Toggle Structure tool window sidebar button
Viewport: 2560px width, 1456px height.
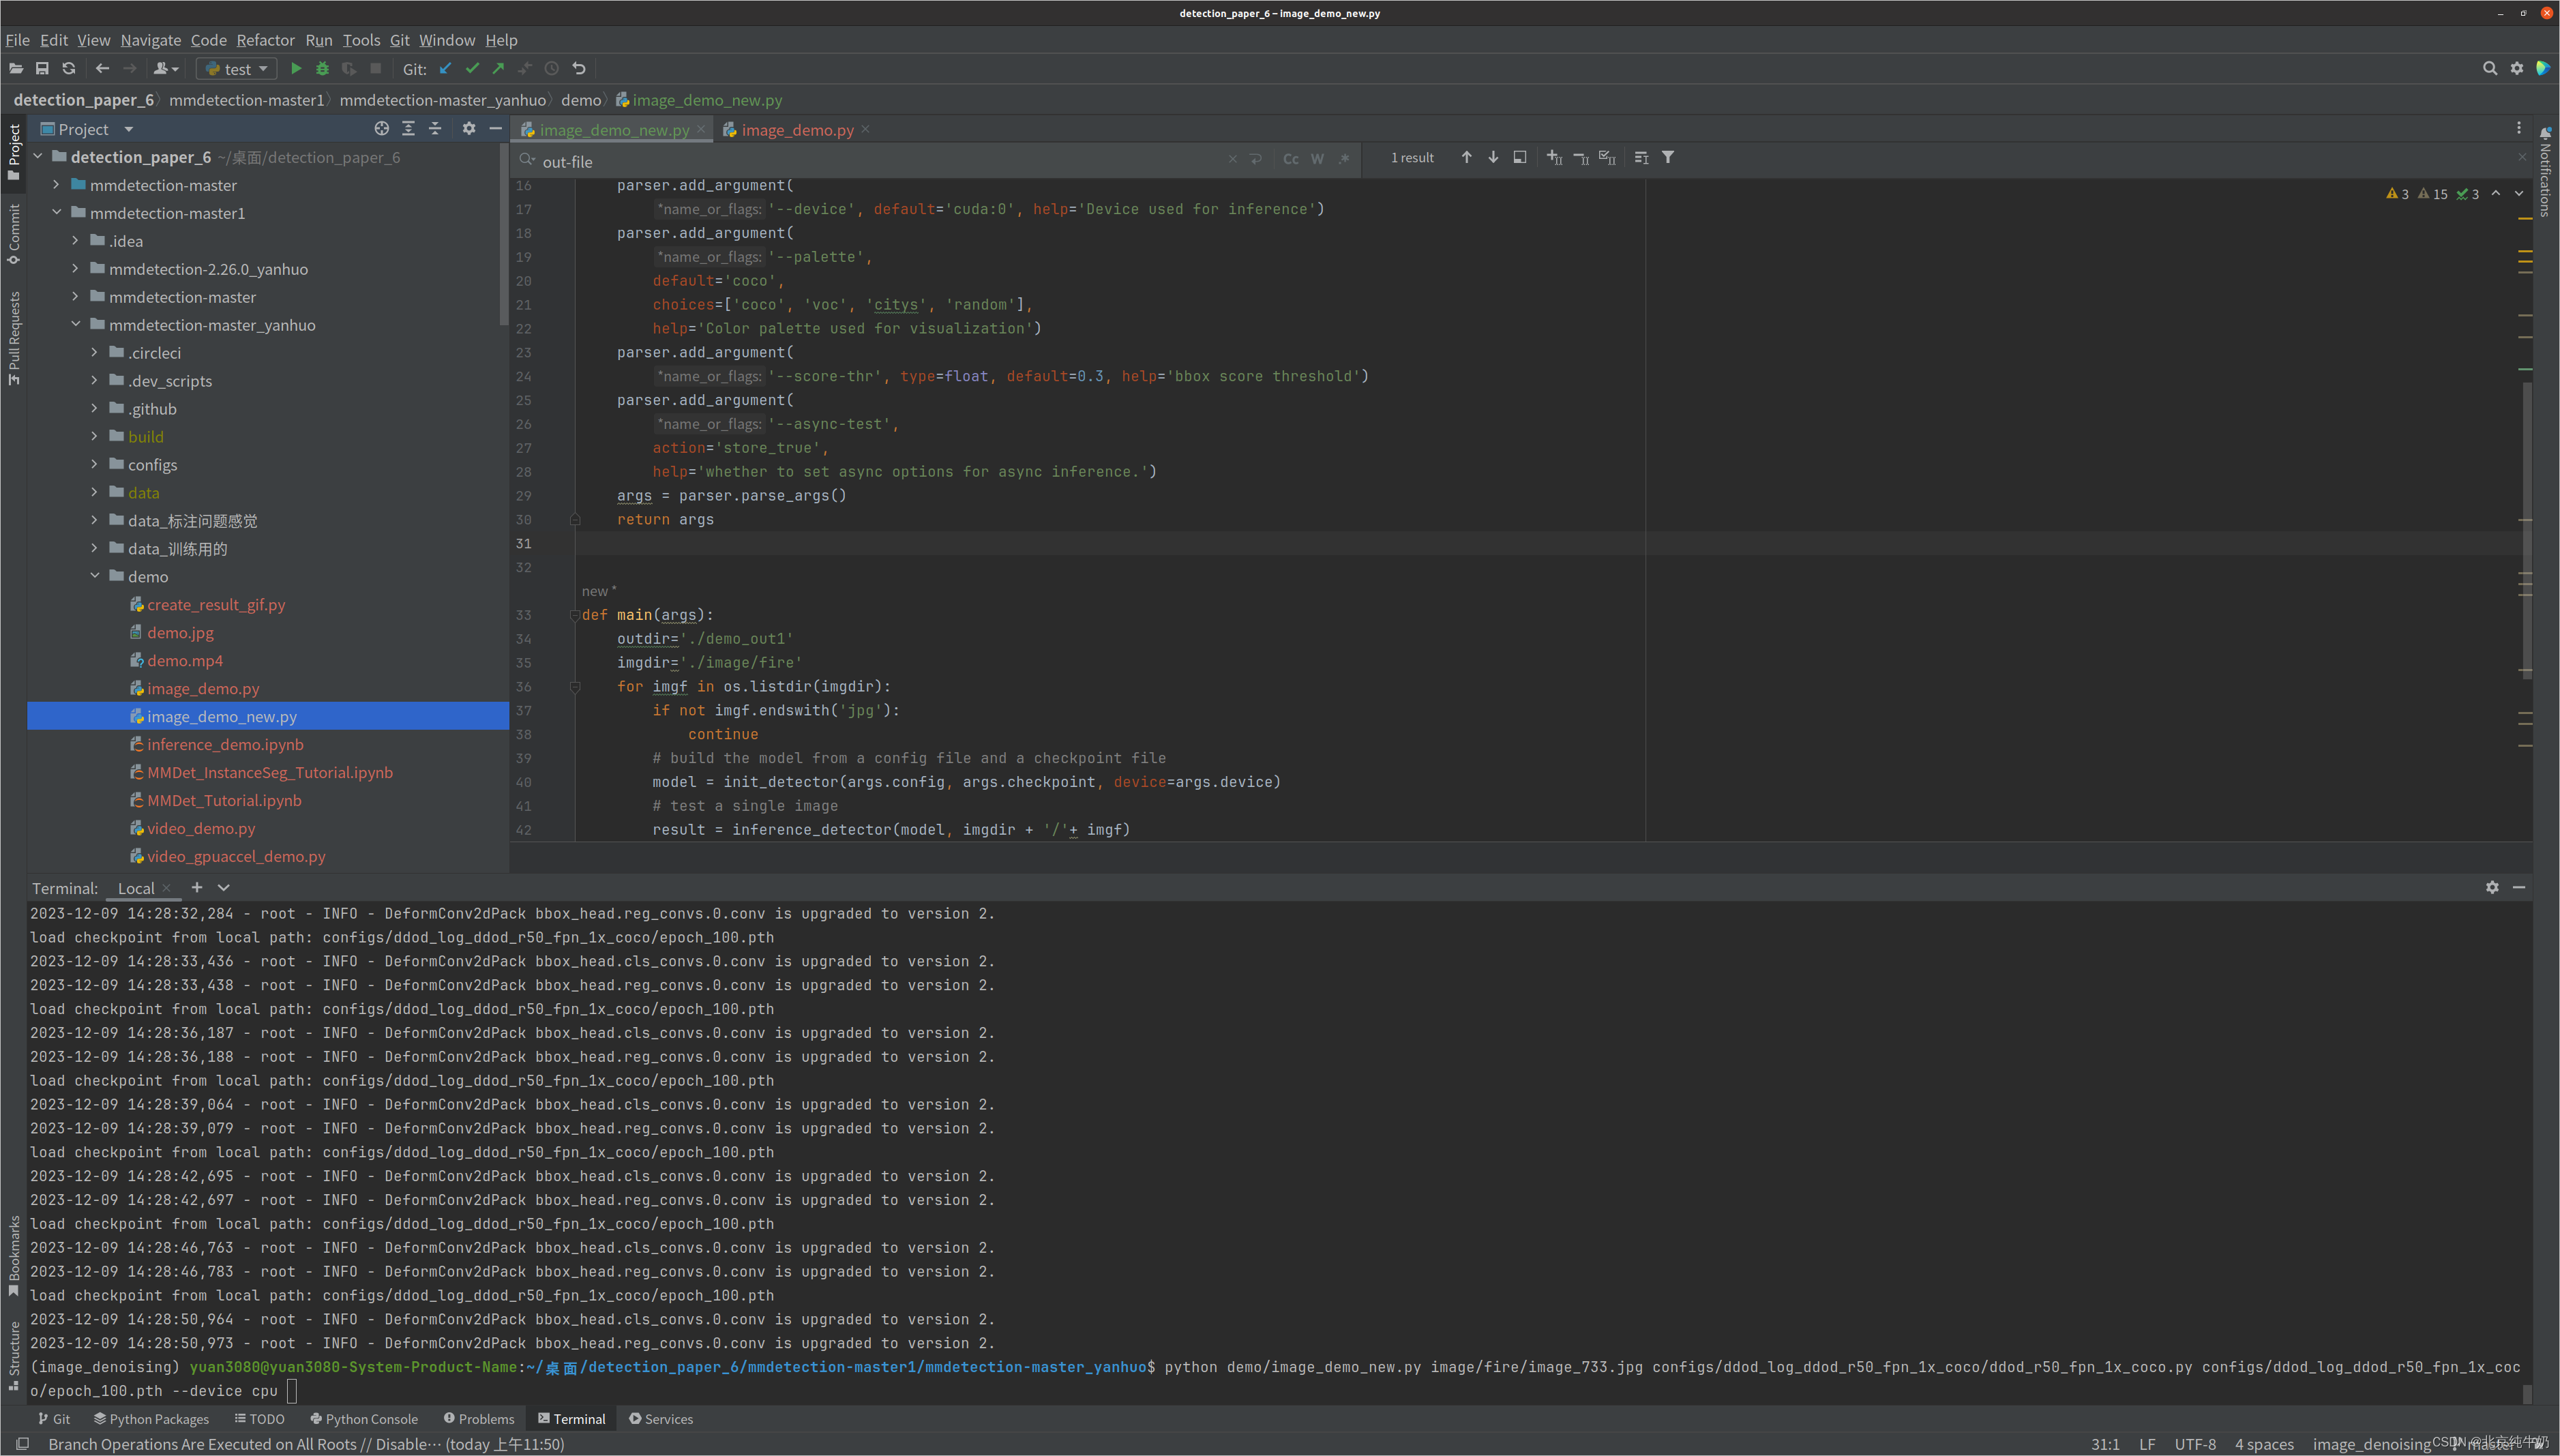[x=14, y=1356]
